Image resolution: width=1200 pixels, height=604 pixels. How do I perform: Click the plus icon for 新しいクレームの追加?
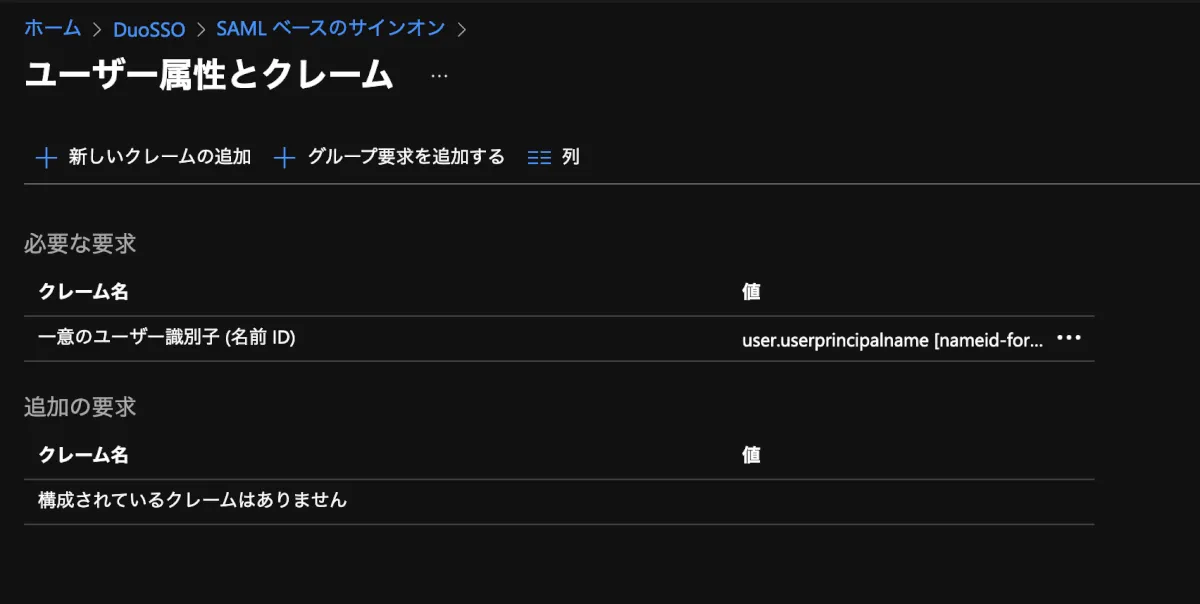coord(46,158)
